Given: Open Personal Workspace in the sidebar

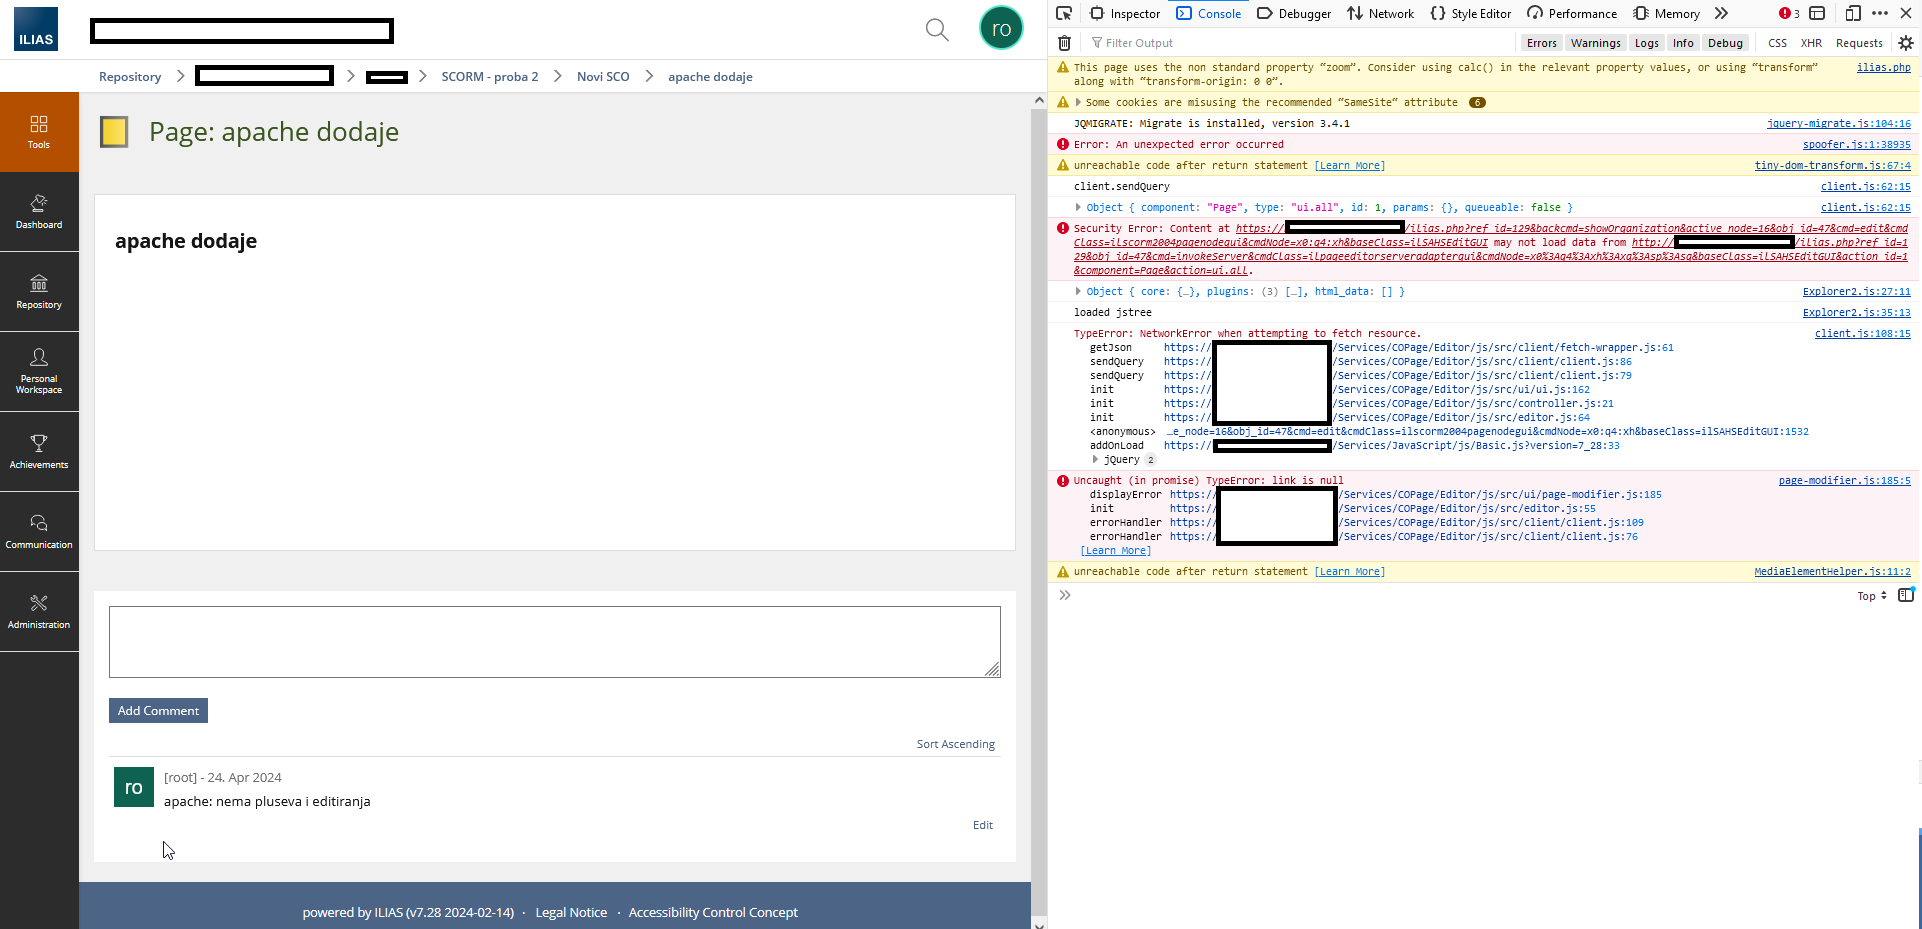Looking at the screenshot, I should [39, 370].
